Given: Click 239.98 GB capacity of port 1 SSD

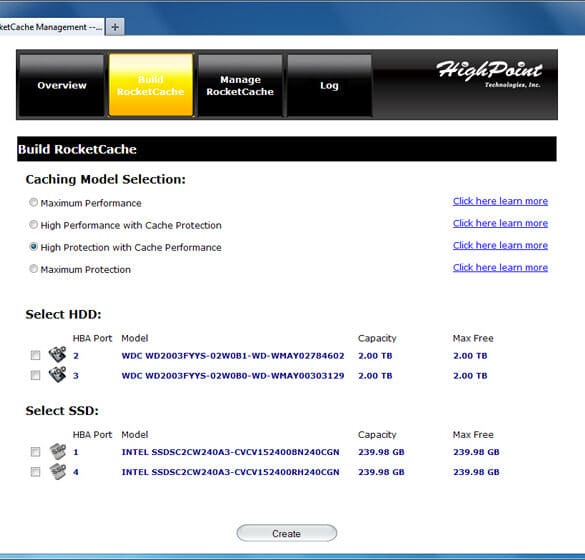Looking at the screenshot, I should [381, 452].
